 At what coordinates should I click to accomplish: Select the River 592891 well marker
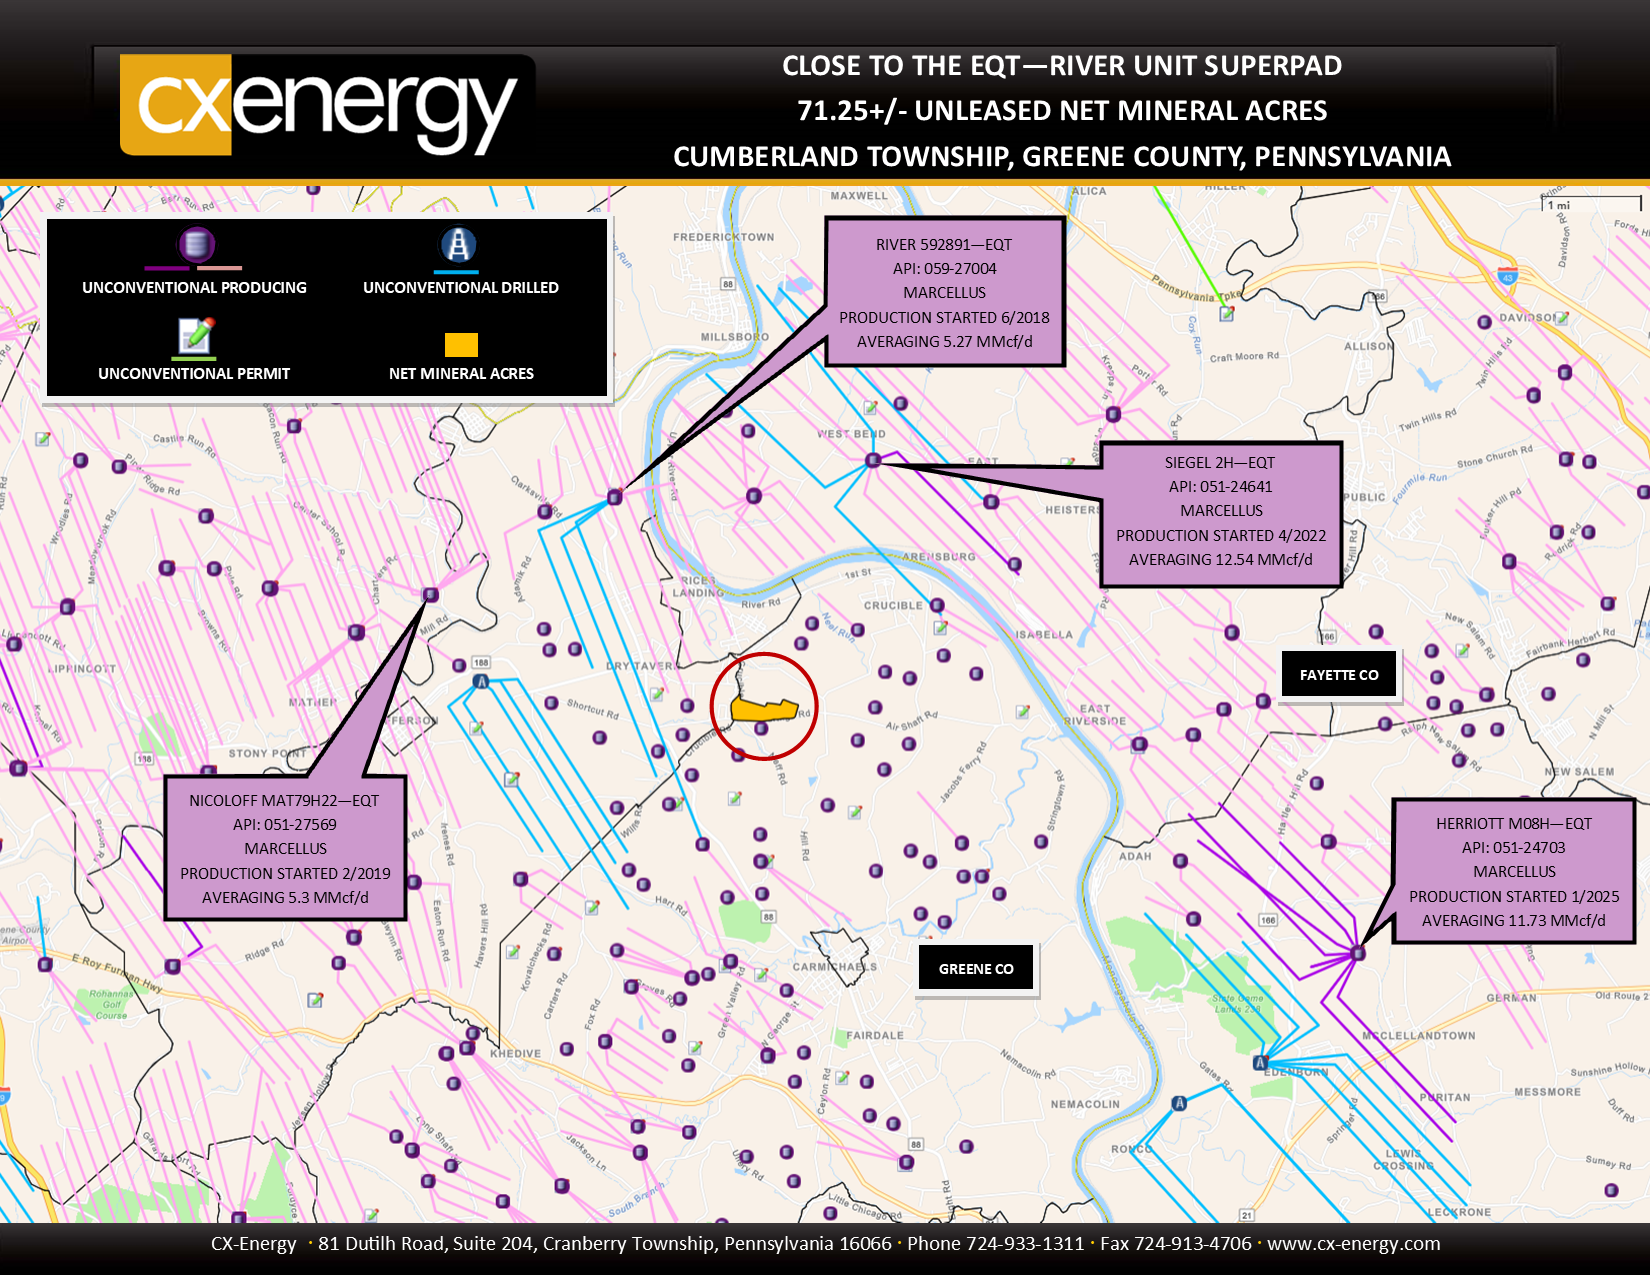(x=615, y=497)
